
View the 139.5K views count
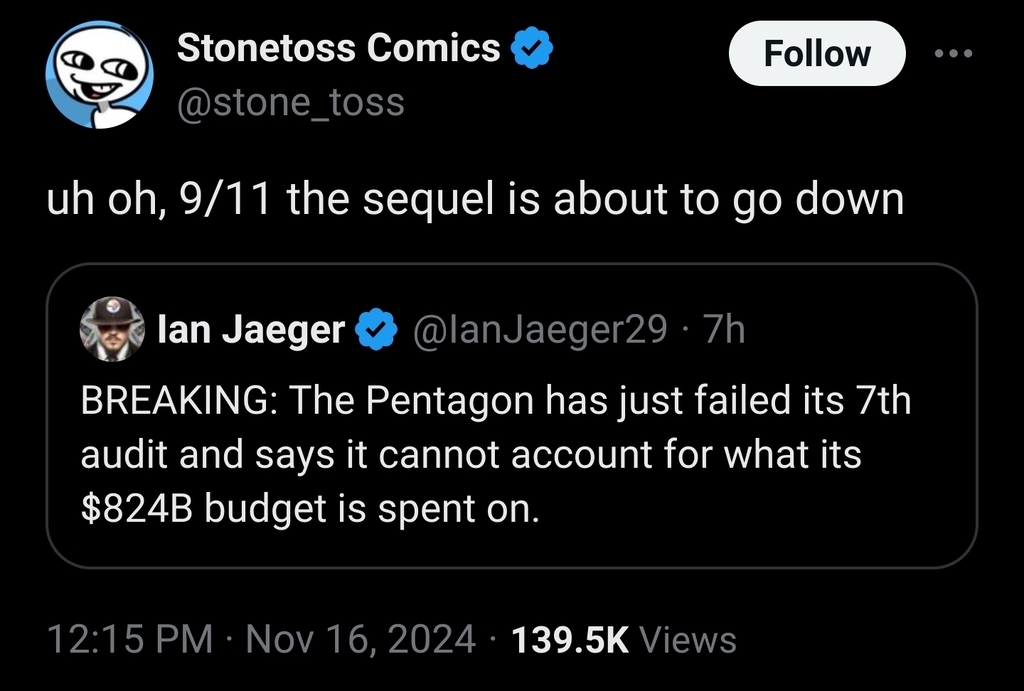569,639
